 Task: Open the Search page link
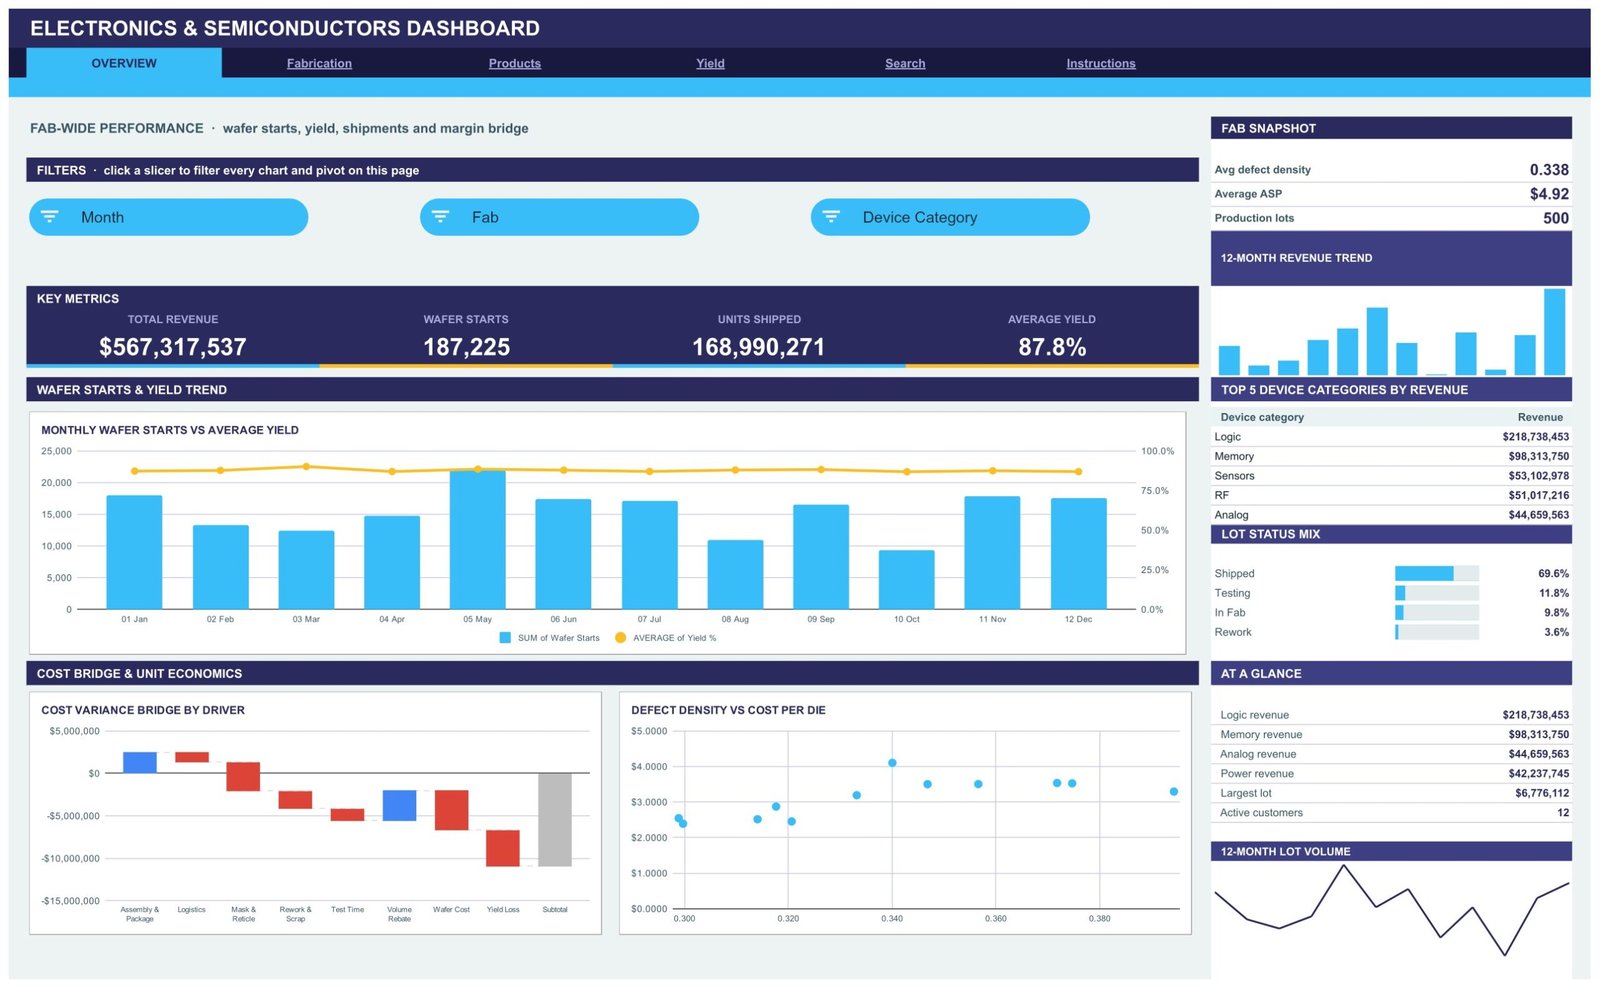click(x=905, y=63)
